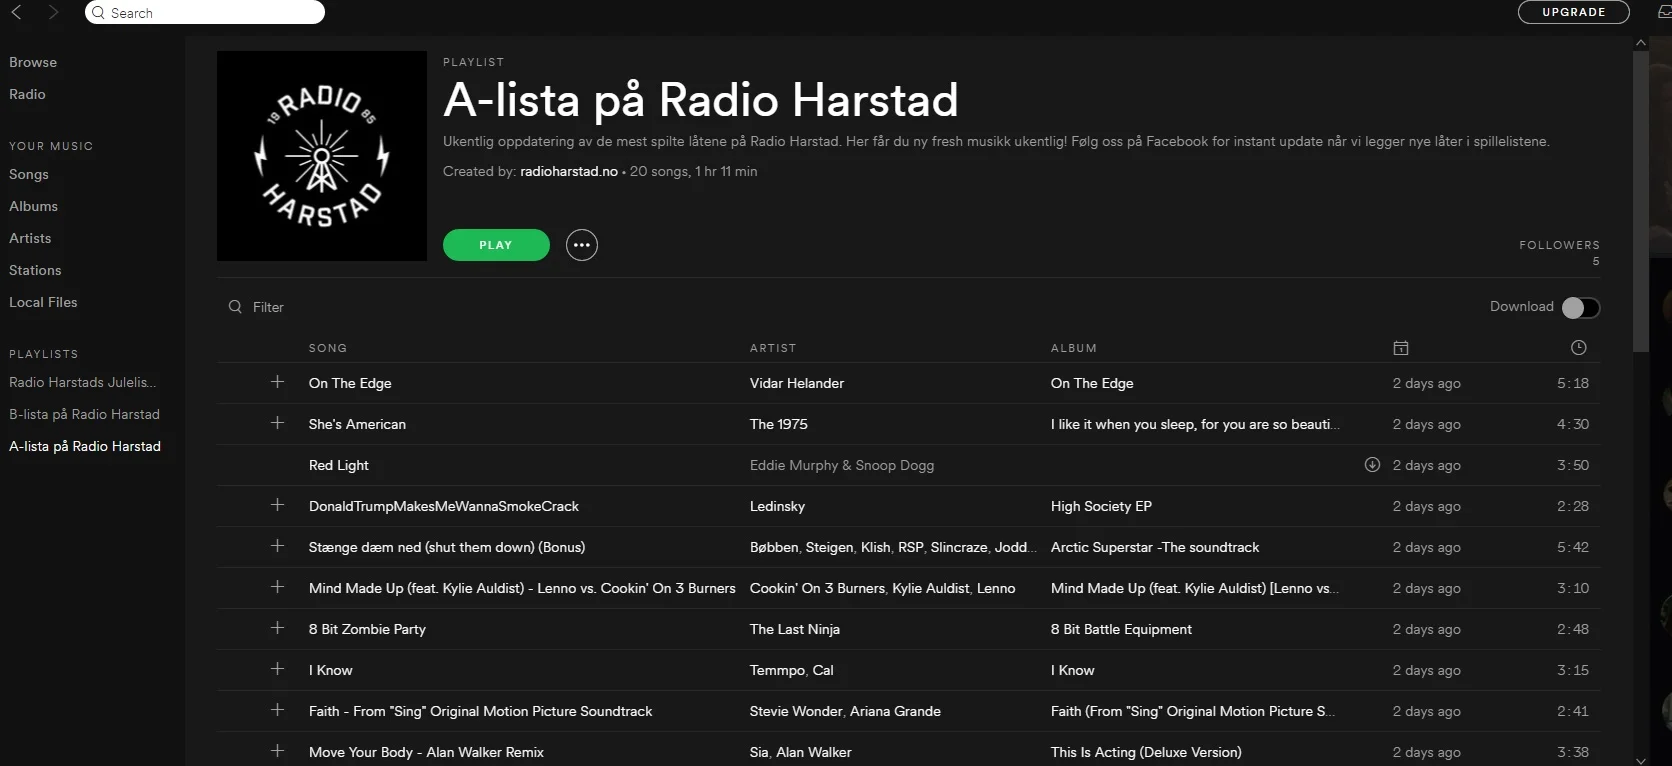This screenshot has height=766, width=1672.
Task: Open the radioharstad.no creator link
Action: point(569,171)
